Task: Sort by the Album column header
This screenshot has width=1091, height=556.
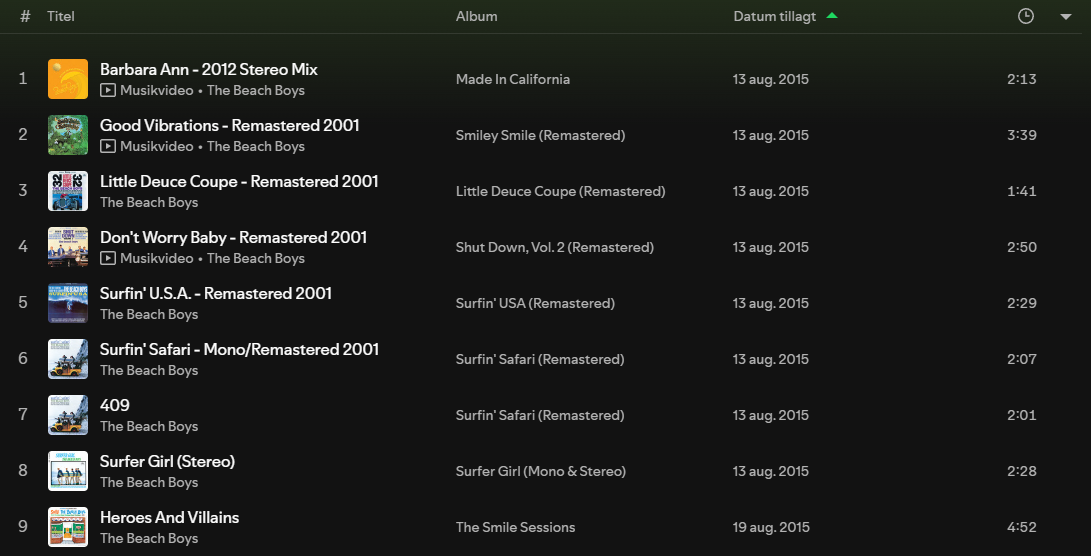Action: 477,16
